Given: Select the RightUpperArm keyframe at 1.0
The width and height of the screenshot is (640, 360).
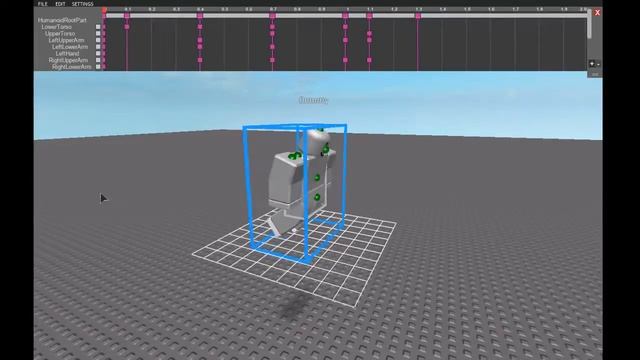Looking at the screenshot, I should click(x=345, y=60).
